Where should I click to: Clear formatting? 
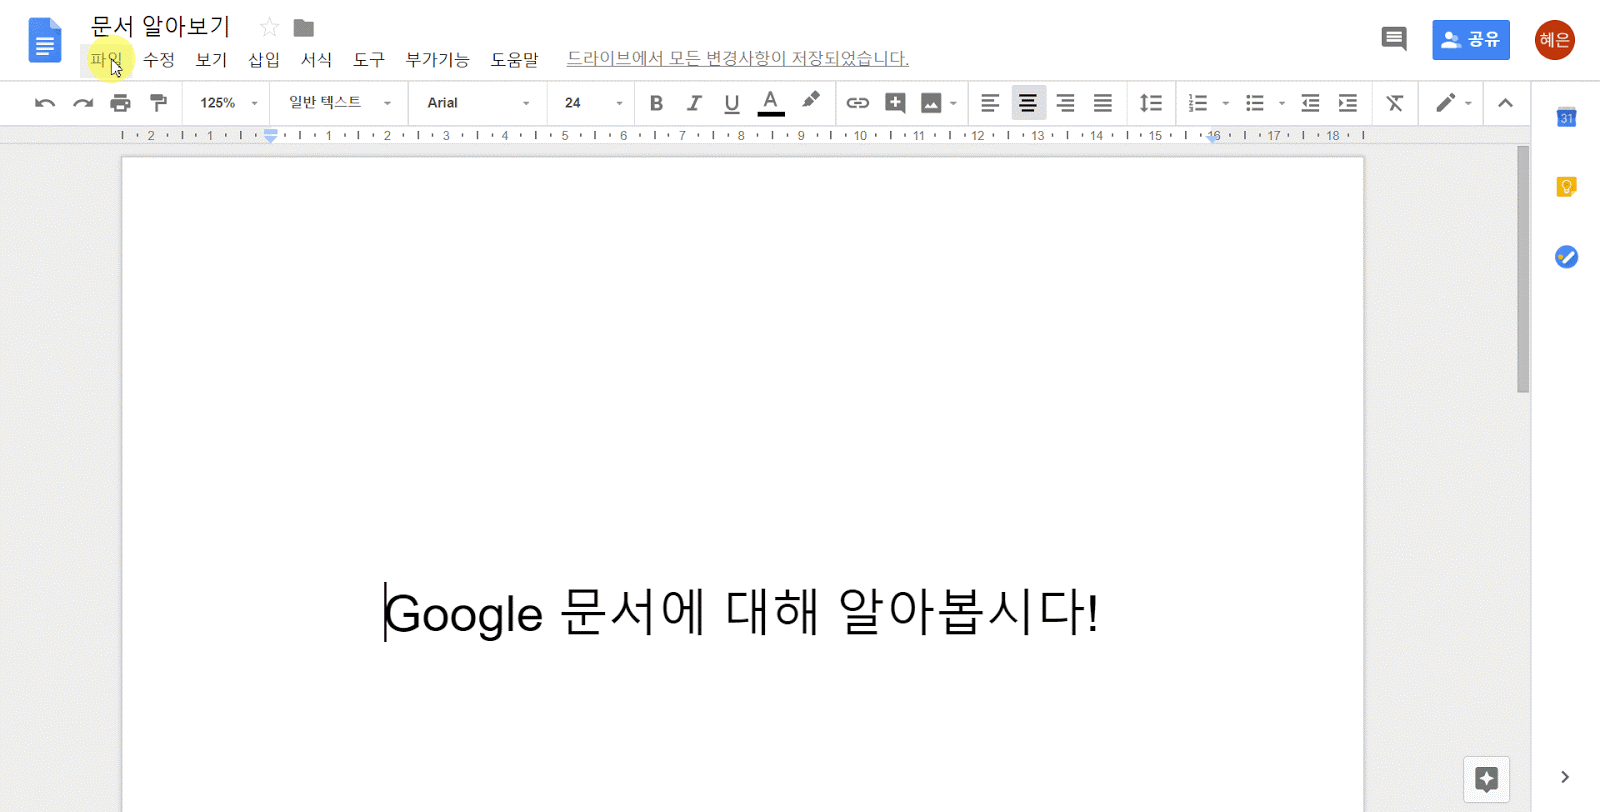pos(1395,103)
